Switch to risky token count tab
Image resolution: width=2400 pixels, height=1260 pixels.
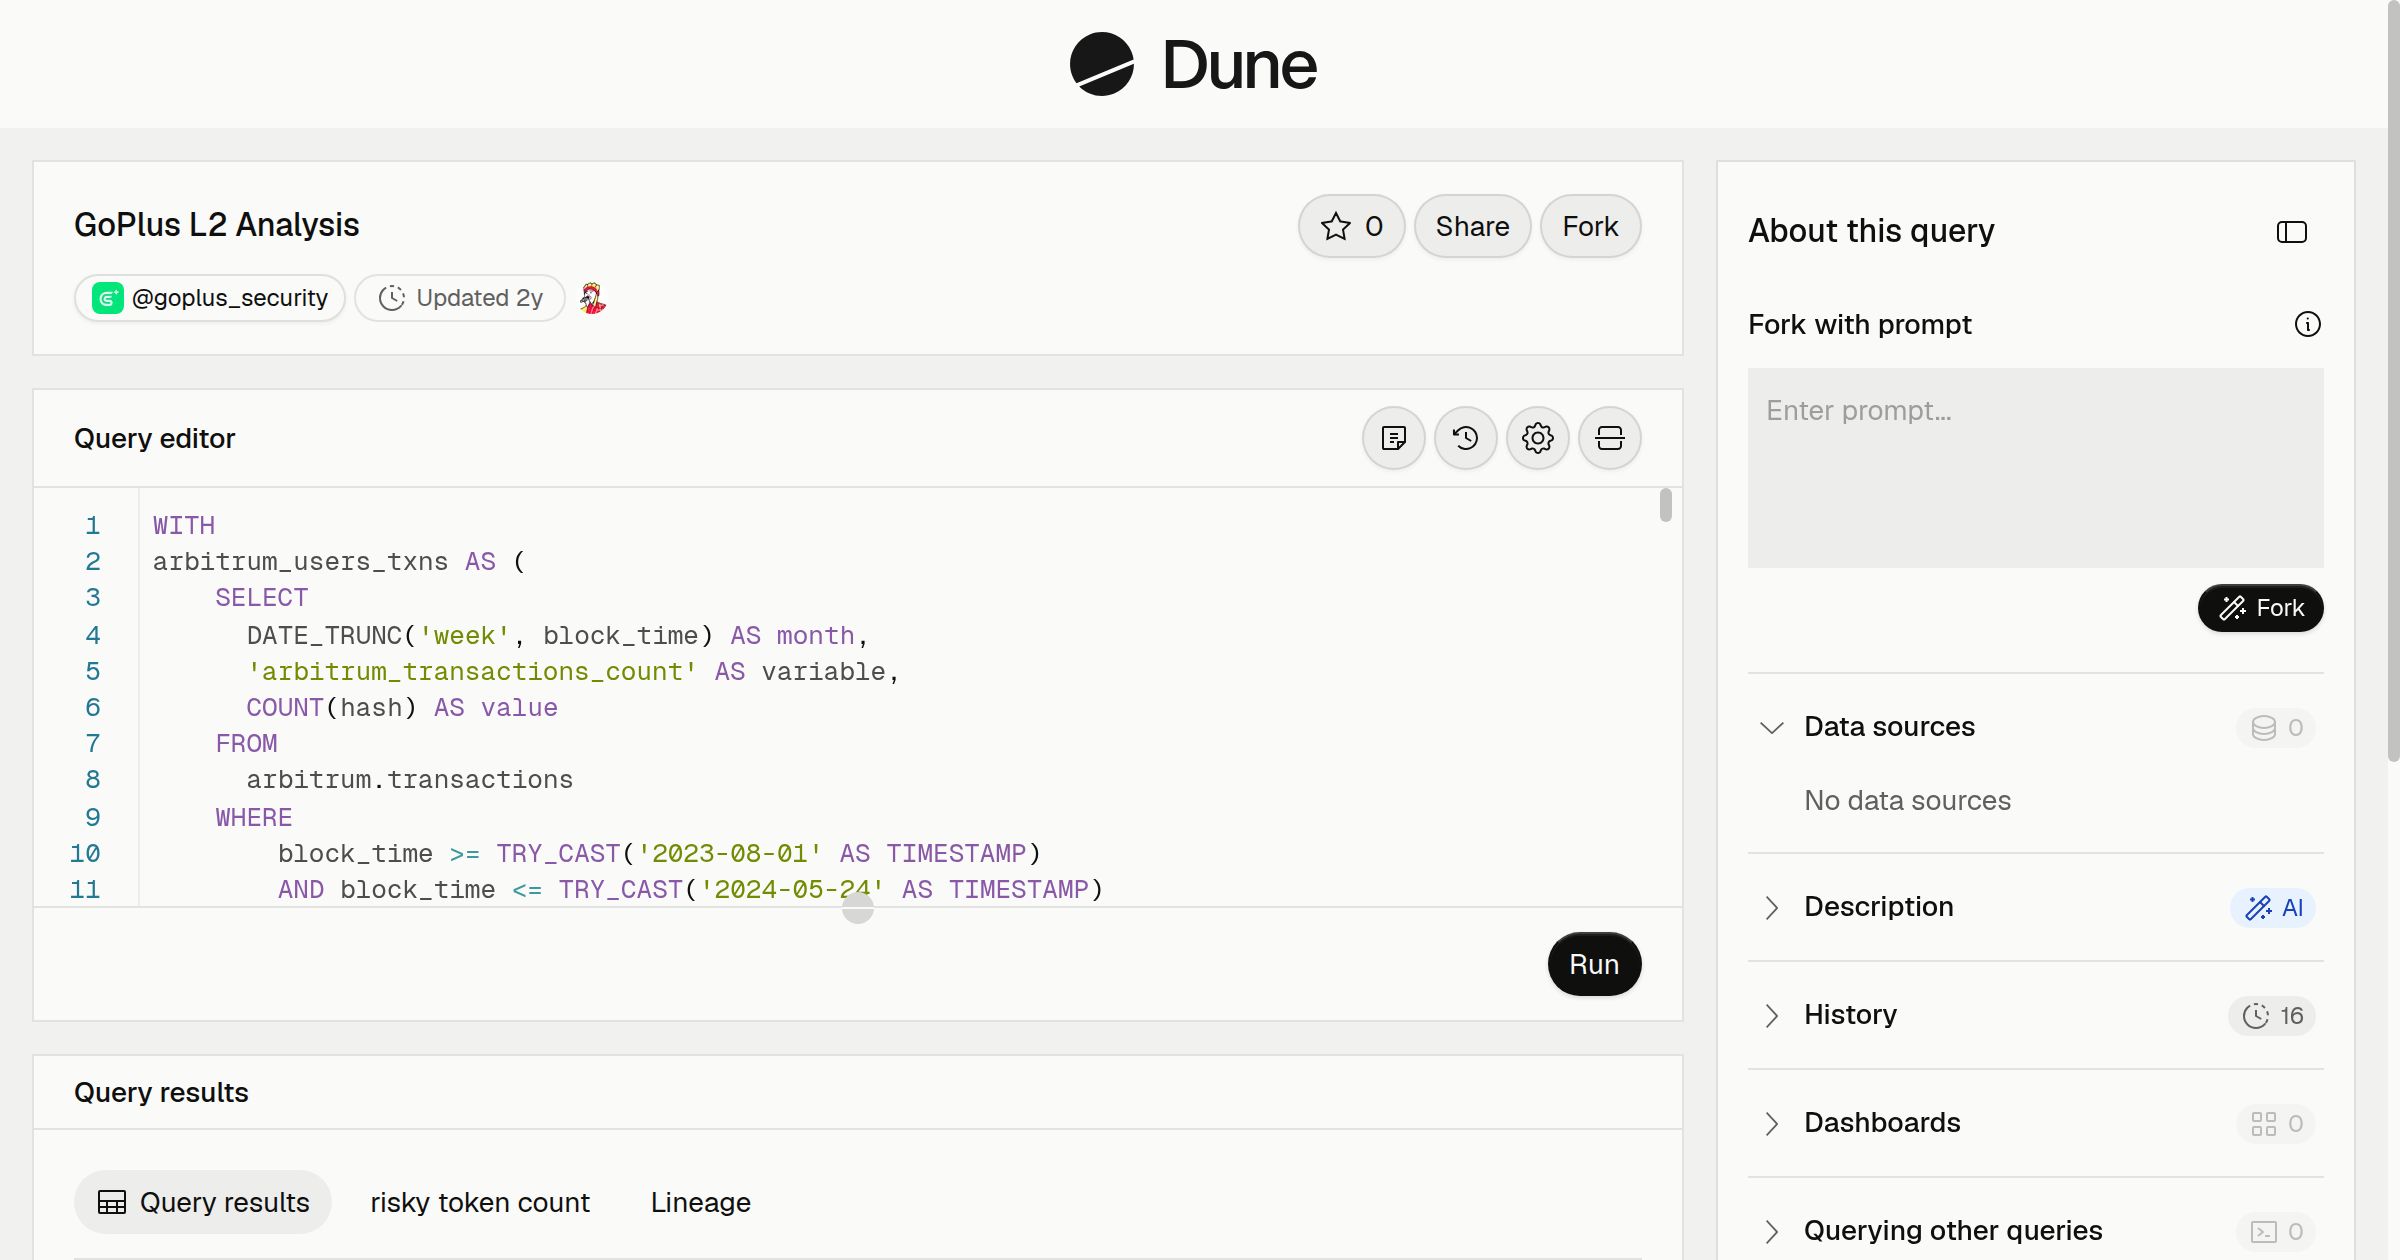click(480, 1202)
